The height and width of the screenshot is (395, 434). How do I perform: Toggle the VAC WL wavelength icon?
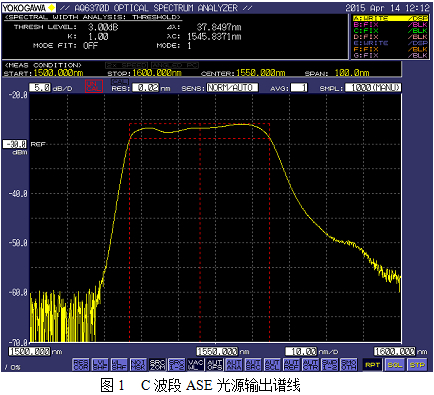pos(196,365)
